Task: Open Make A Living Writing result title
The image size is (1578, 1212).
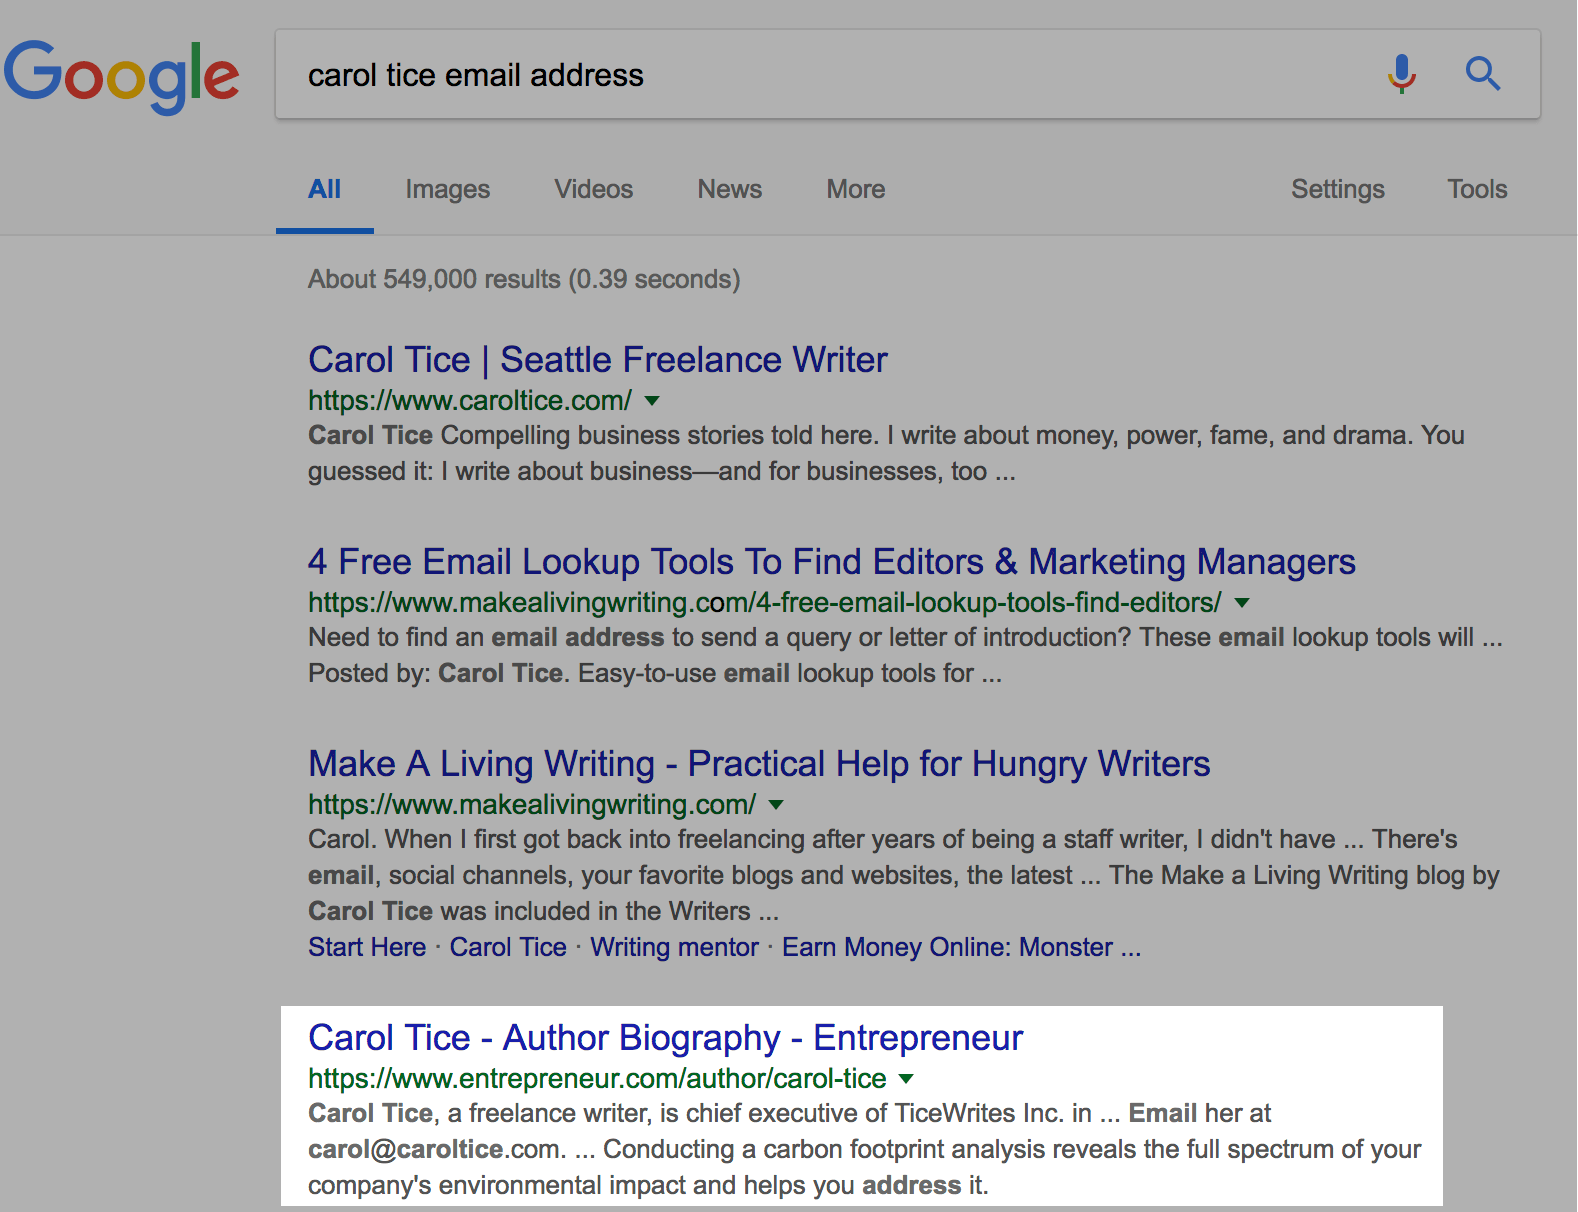Action: click(758, 764)
